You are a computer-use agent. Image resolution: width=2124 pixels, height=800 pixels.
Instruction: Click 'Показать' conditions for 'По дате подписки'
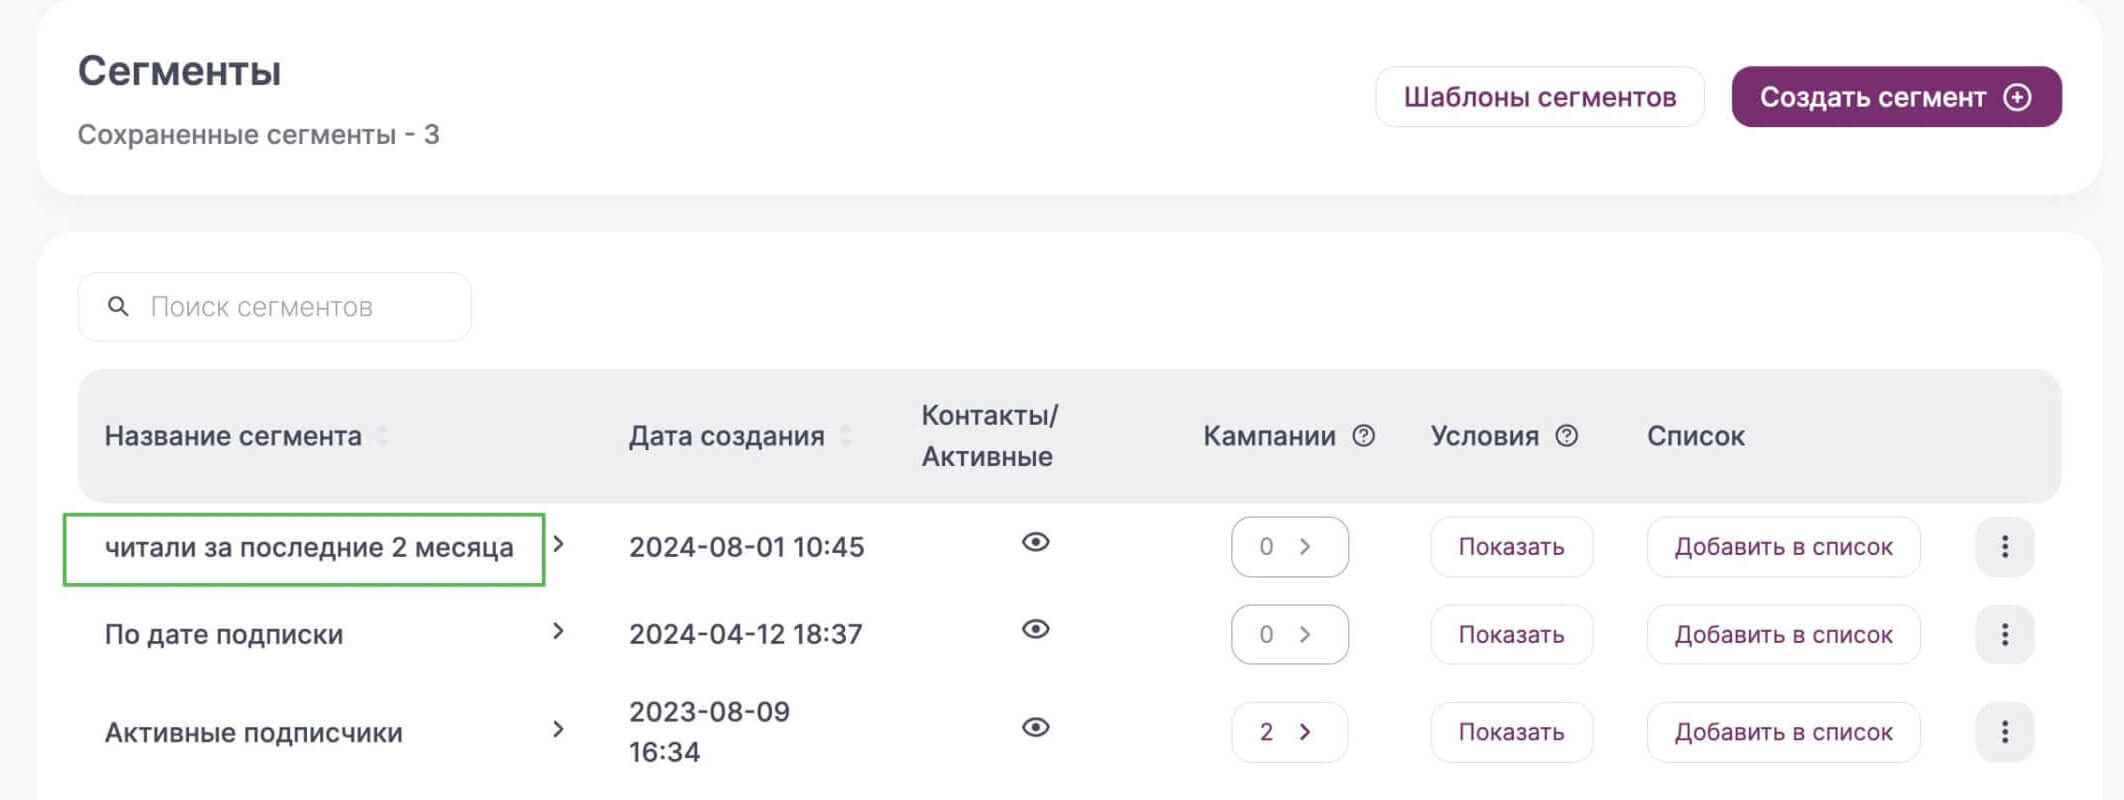click(x=1510, y=634)
